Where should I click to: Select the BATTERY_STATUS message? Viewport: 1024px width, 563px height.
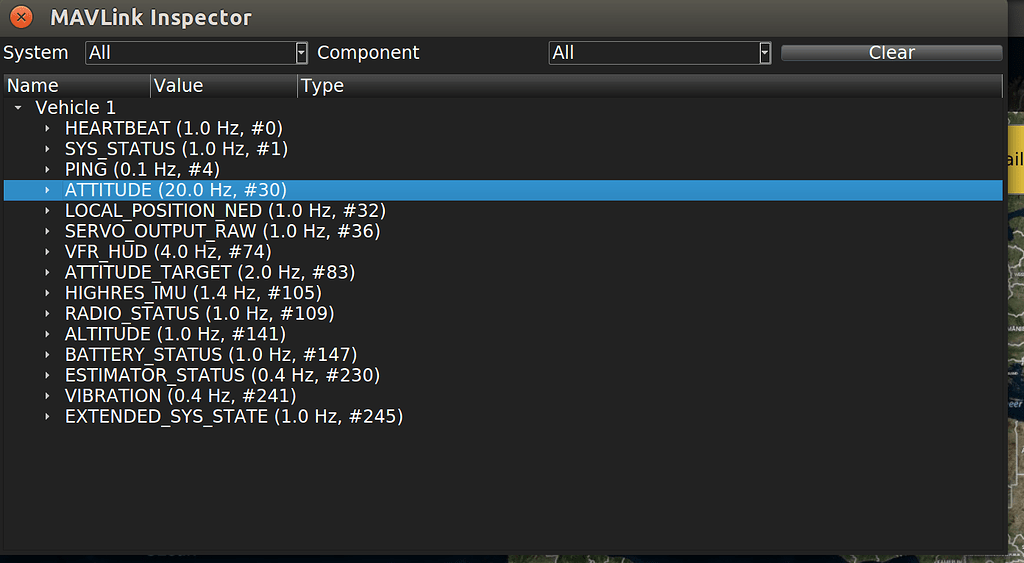(x=210, y=355)
